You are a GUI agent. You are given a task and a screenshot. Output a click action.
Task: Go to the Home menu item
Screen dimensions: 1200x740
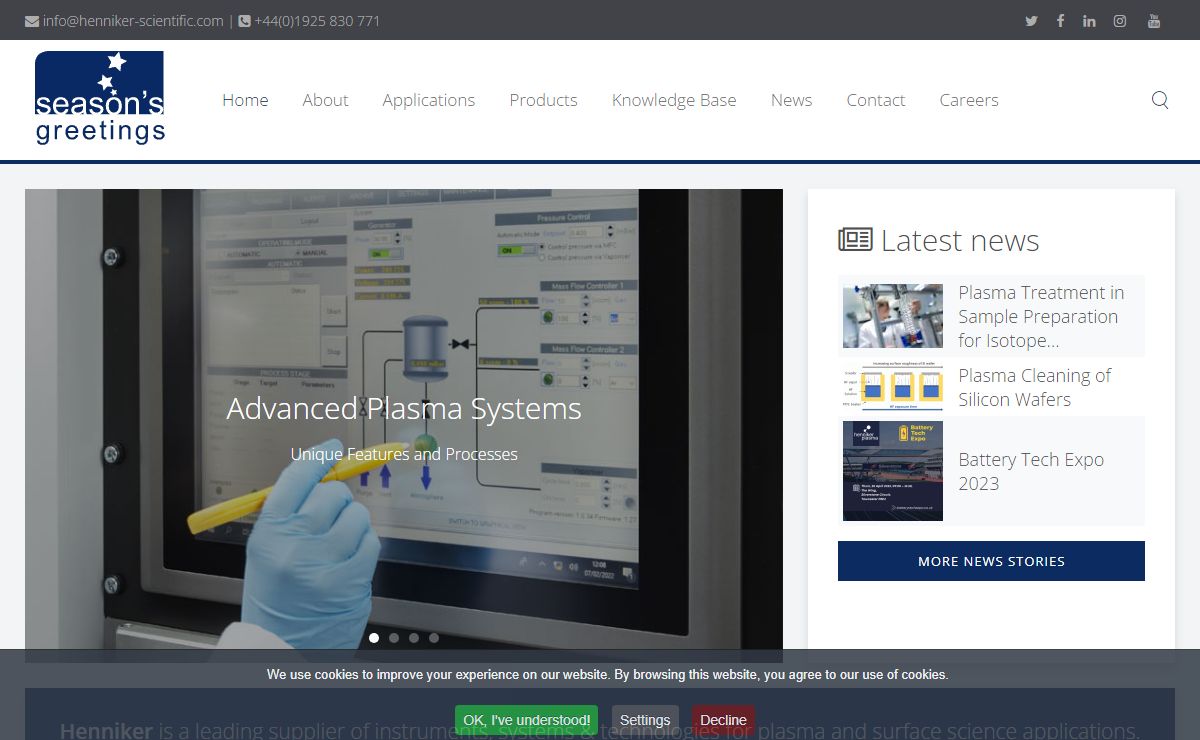click(x=245, y=100)
